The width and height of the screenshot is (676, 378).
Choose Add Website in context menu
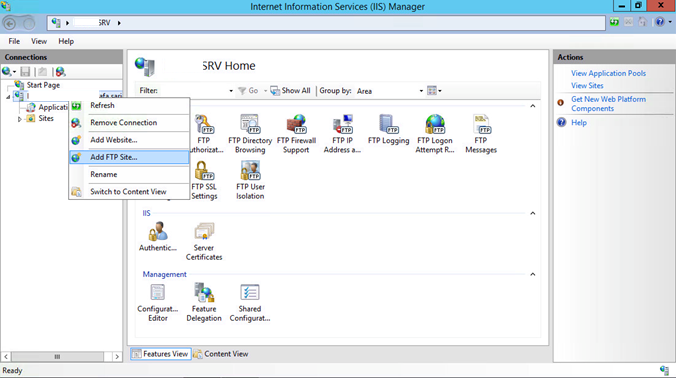129,140
